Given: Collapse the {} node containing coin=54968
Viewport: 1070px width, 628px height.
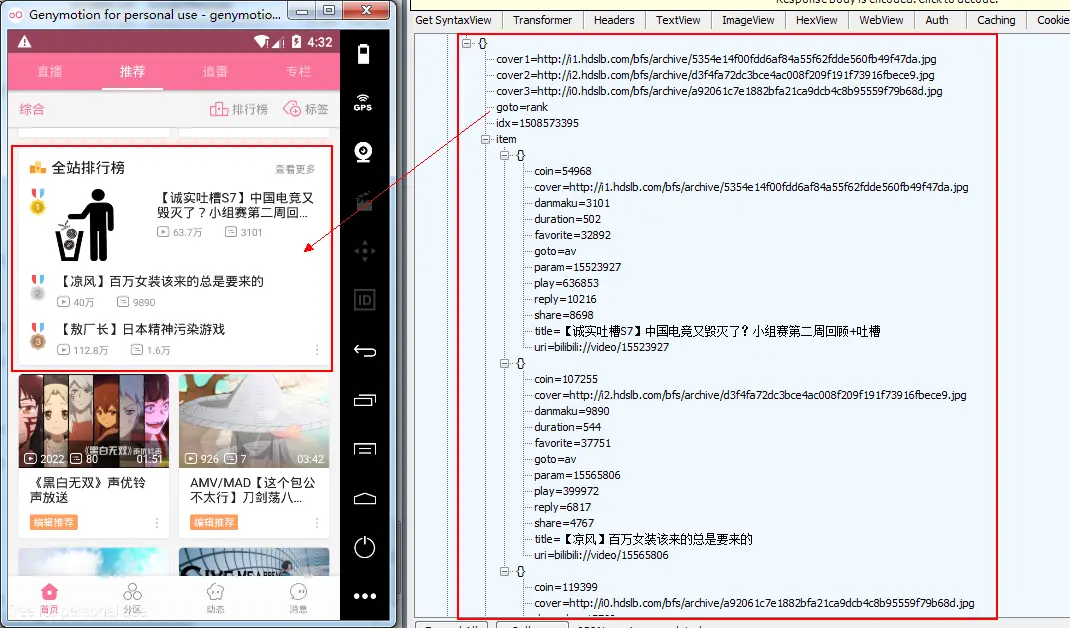Looking at the screenshot, I should [504, 155].
